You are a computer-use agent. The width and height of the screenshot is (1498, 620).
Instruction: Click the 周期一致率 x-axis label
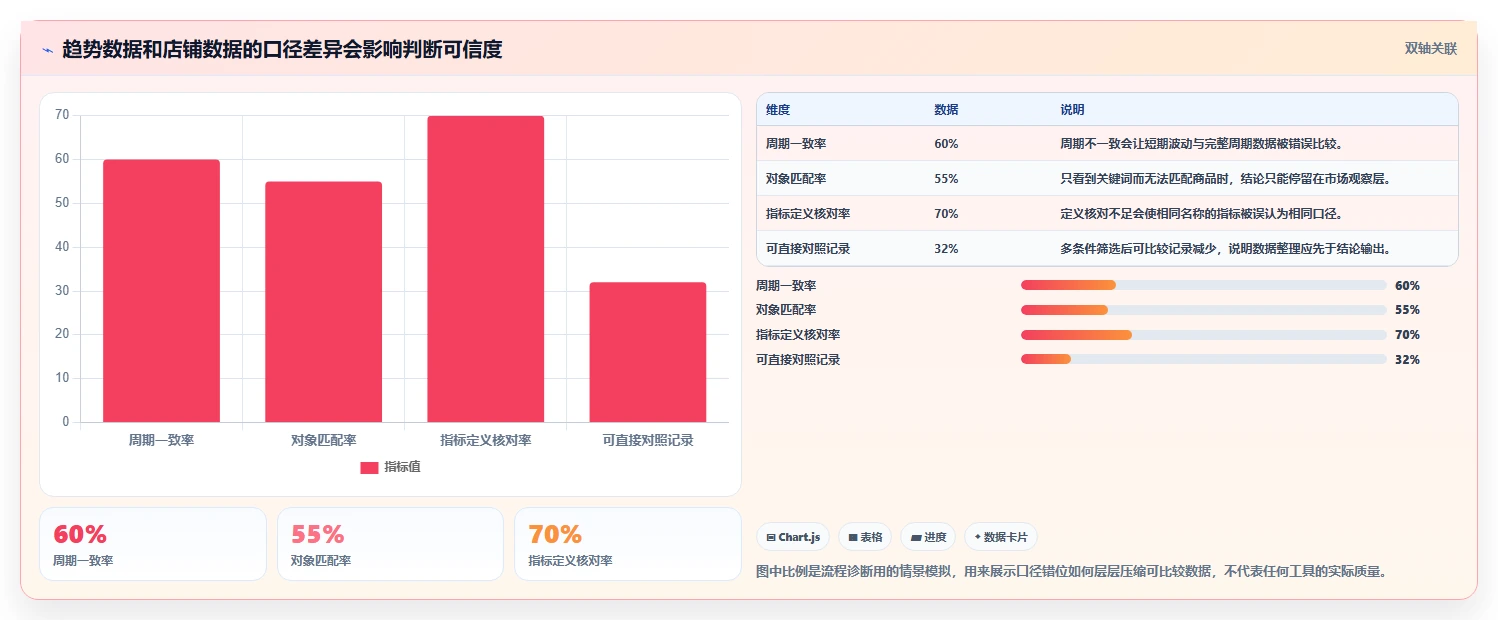click(161, 440)
